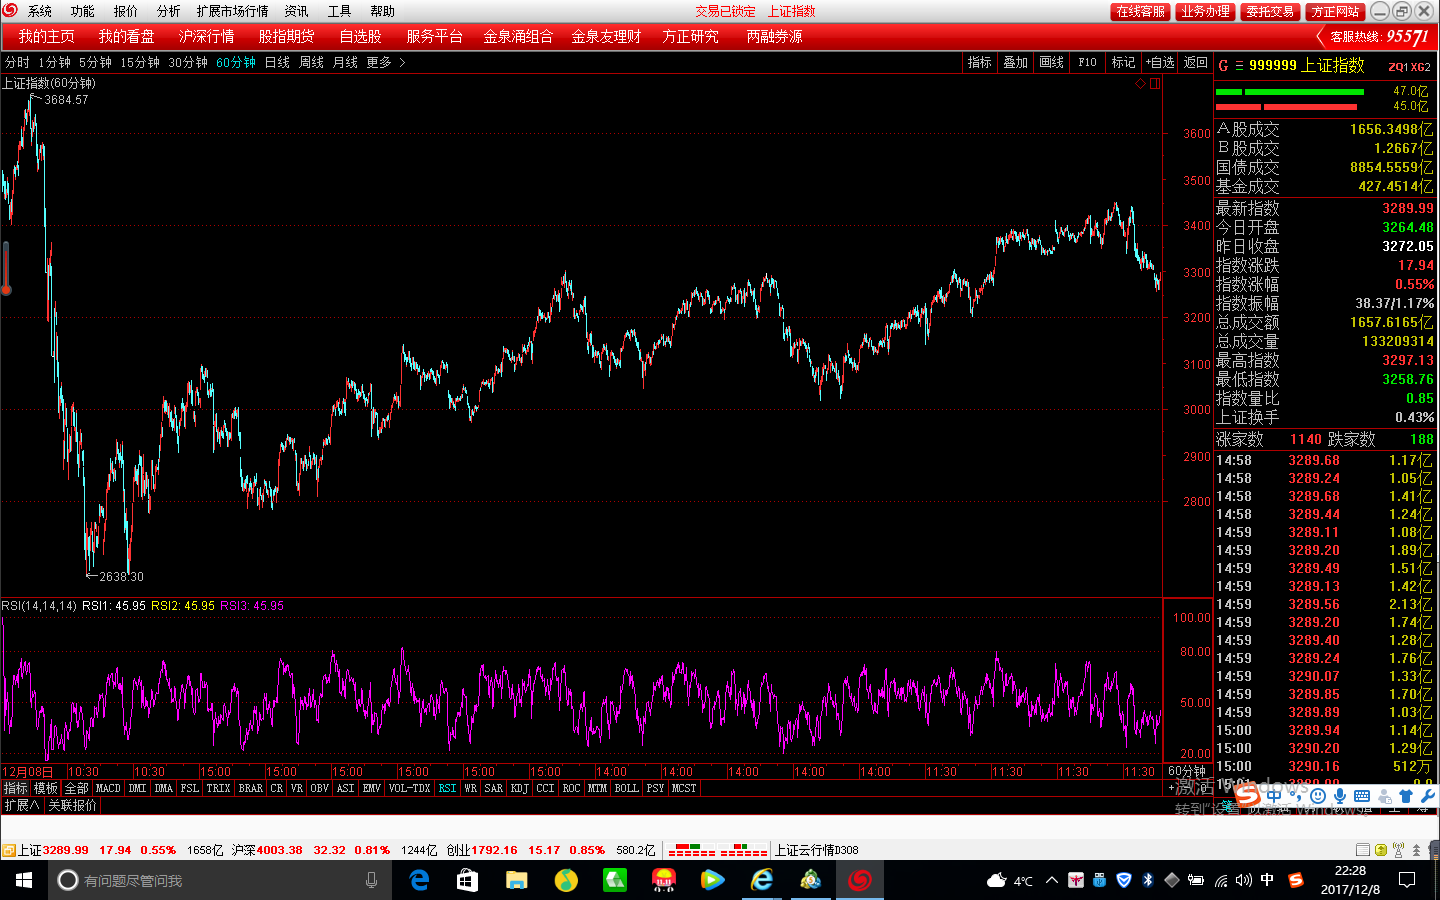The height and width of the screenshot is (900, 1440).
Task: Go to 我的主页 tab
Action: [47, 36]
